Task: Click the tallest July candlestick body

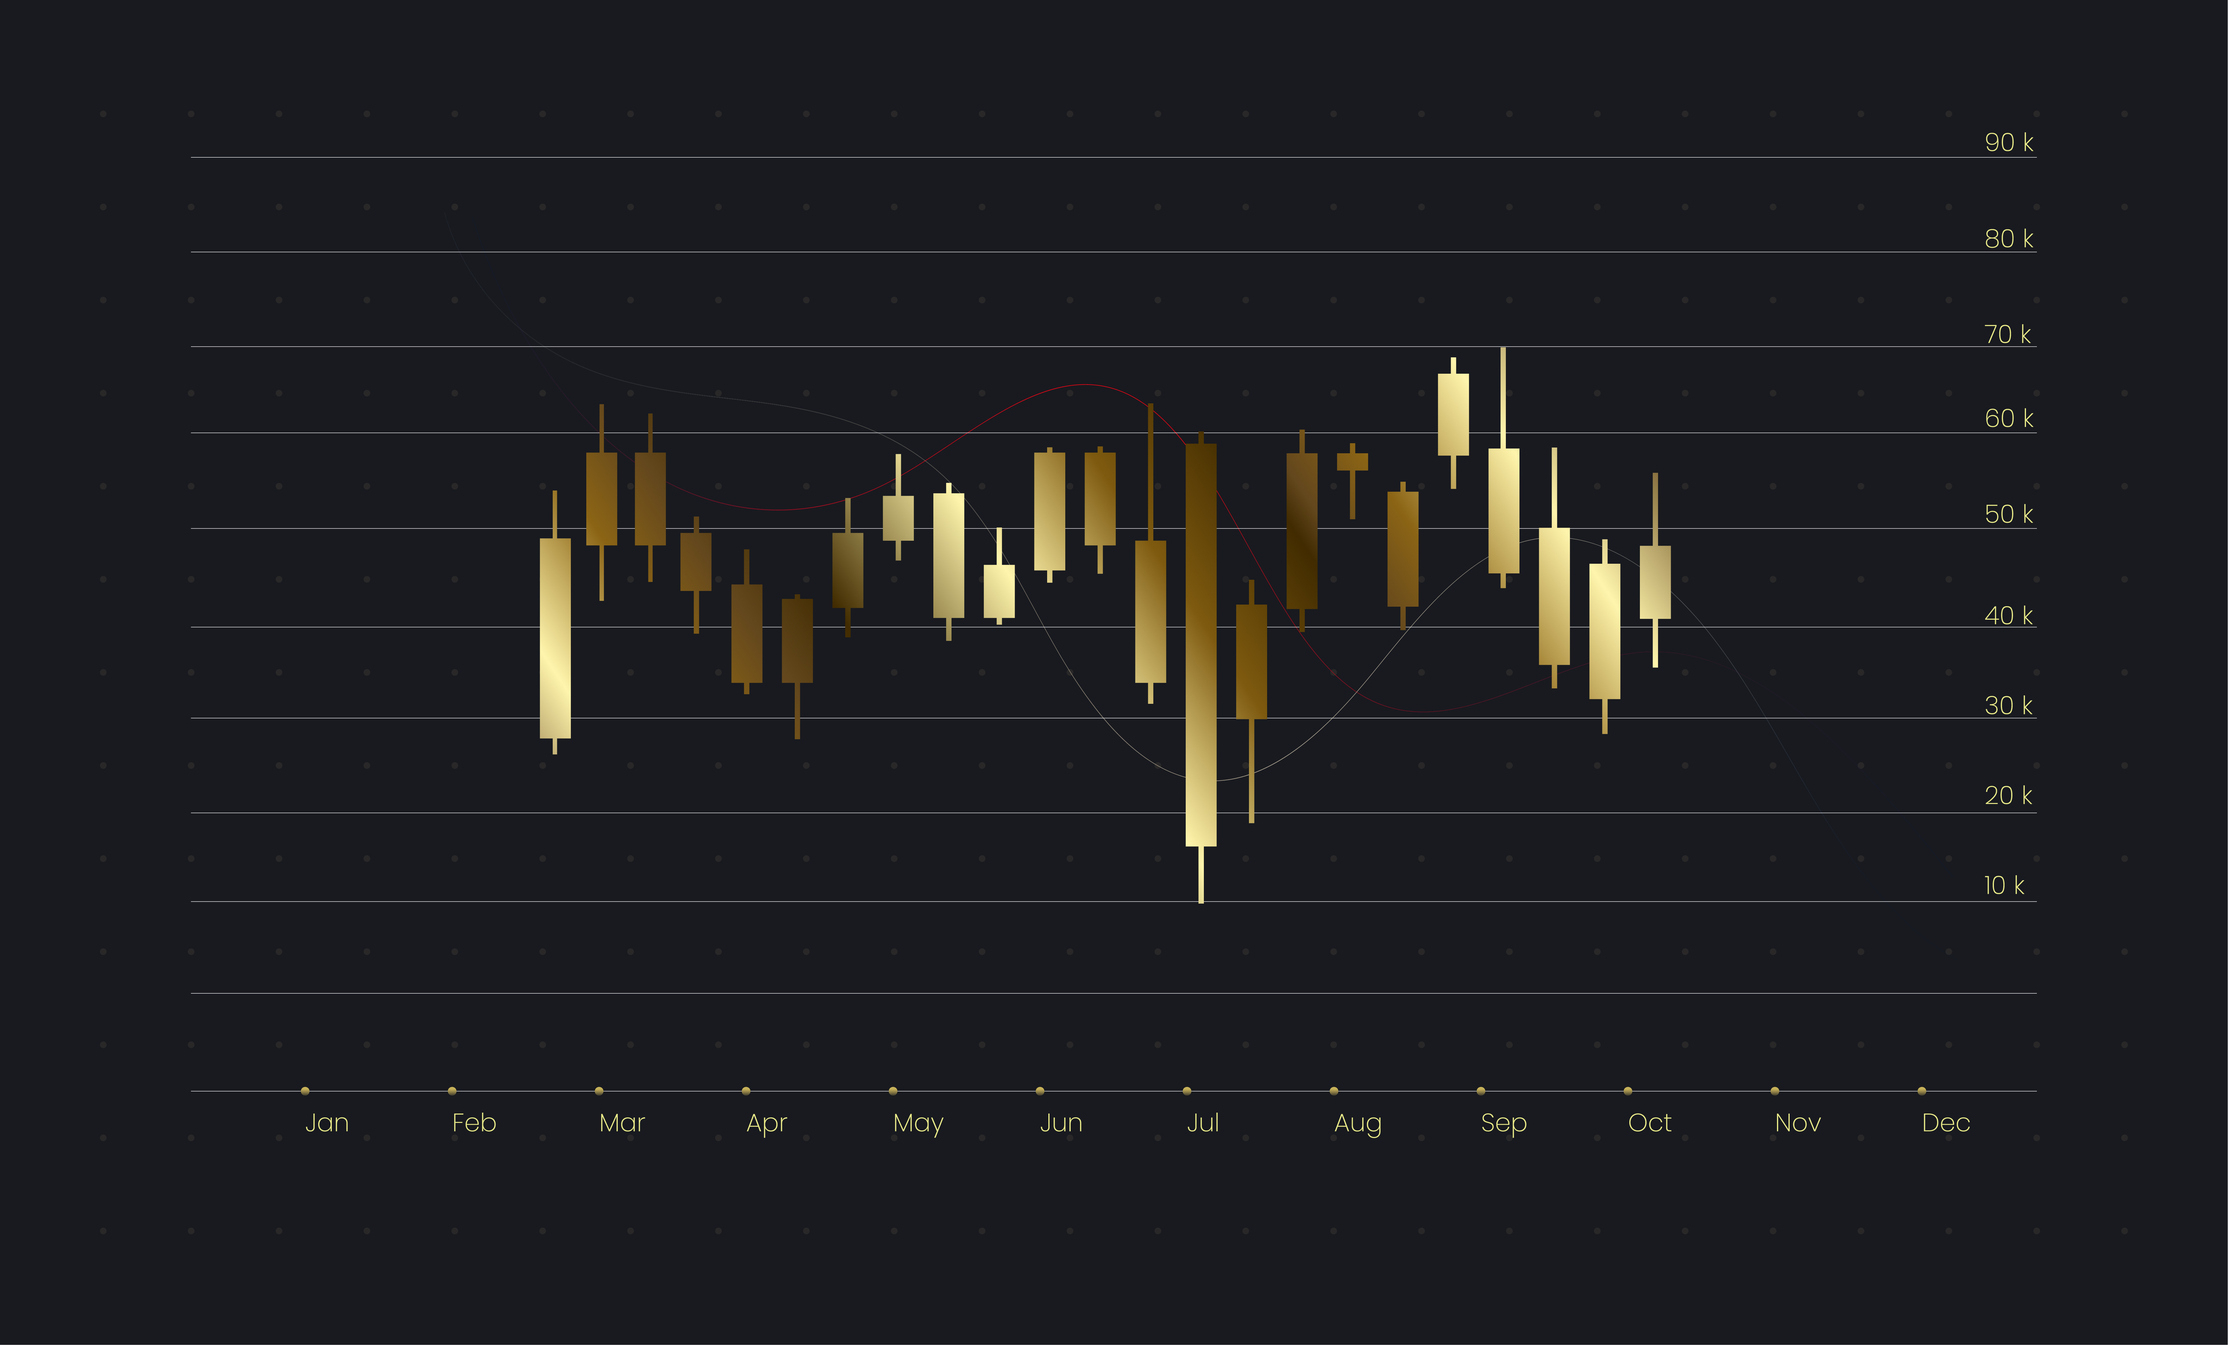Action: pyautogui.click(x=1201, y=645)
